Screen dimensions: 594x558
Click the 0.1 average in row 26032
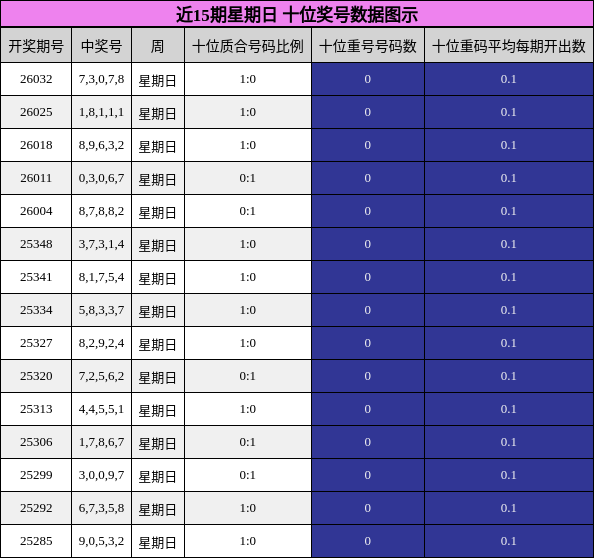[508, 79]
